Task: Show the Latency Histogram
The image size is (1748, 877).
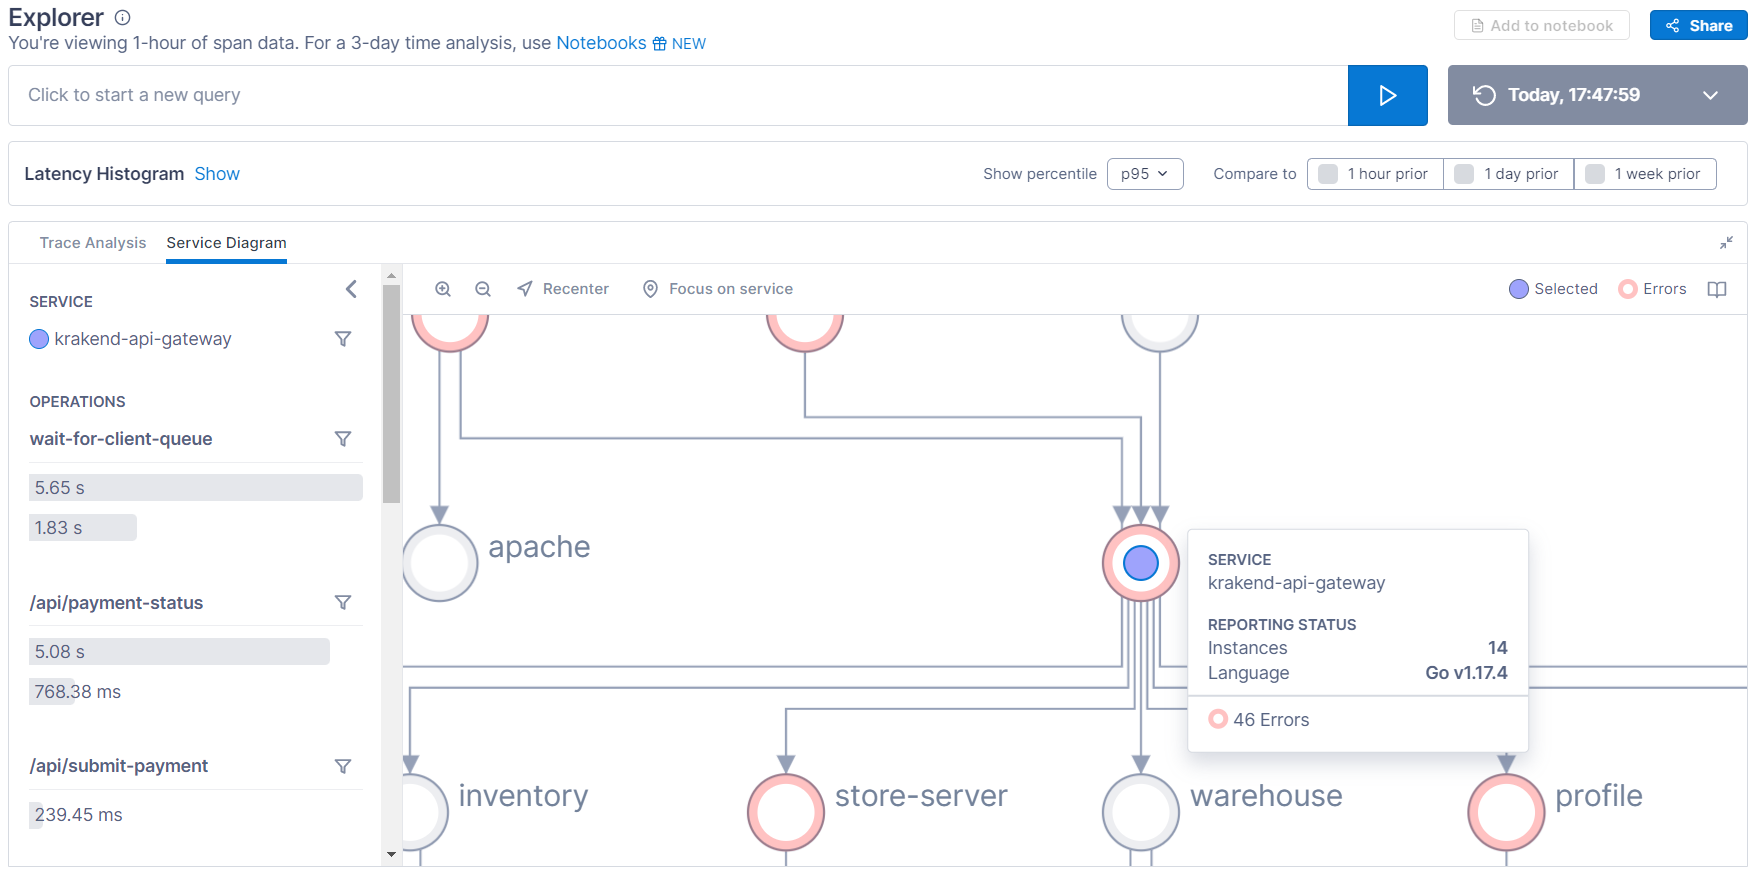Action: tap(217, 174)
